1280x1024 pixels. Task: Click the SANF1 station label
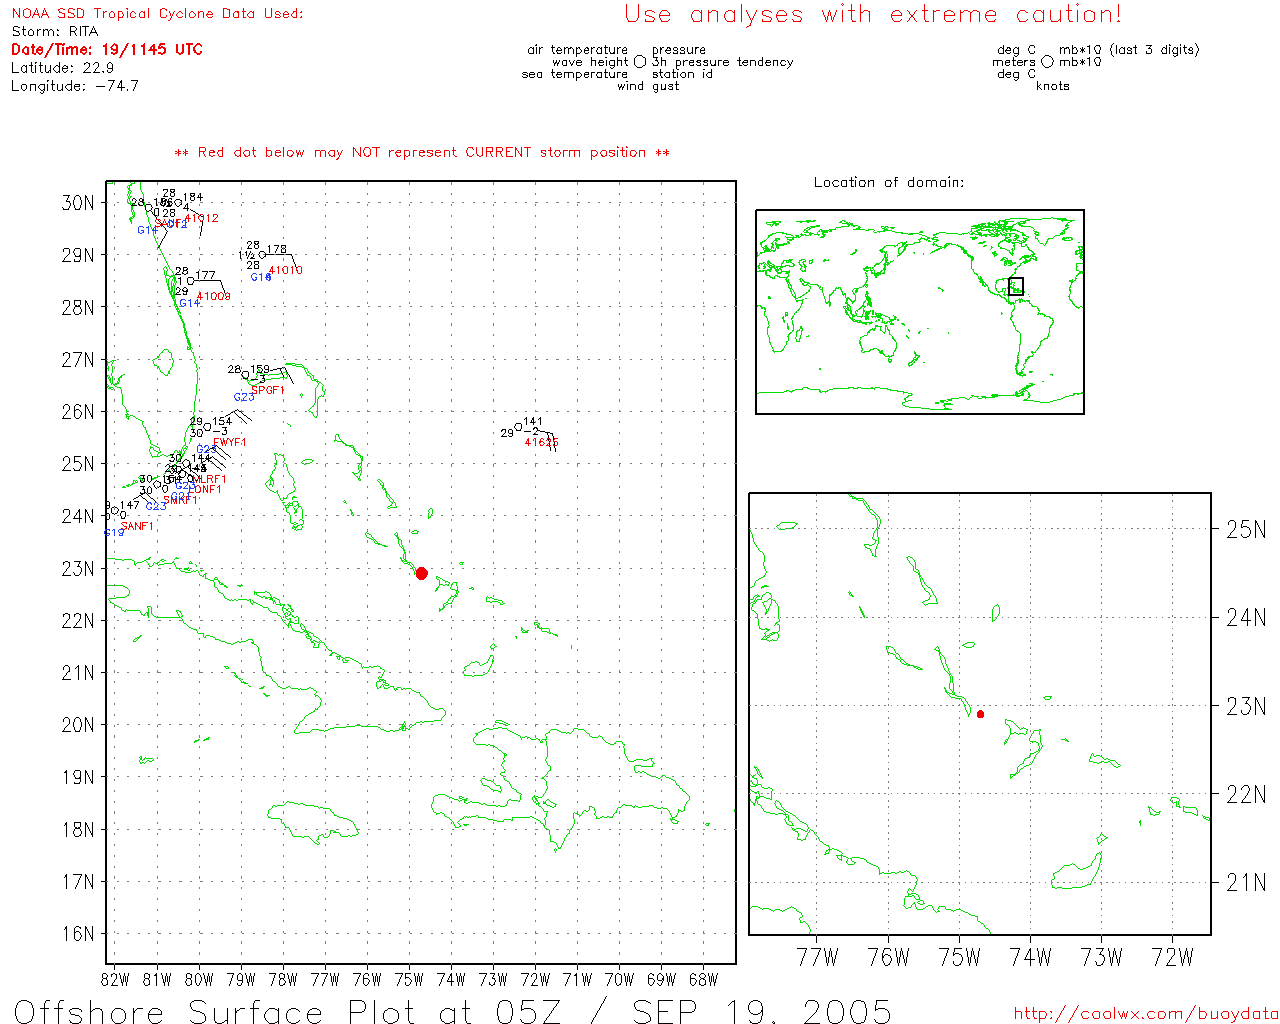coord(137,526)
